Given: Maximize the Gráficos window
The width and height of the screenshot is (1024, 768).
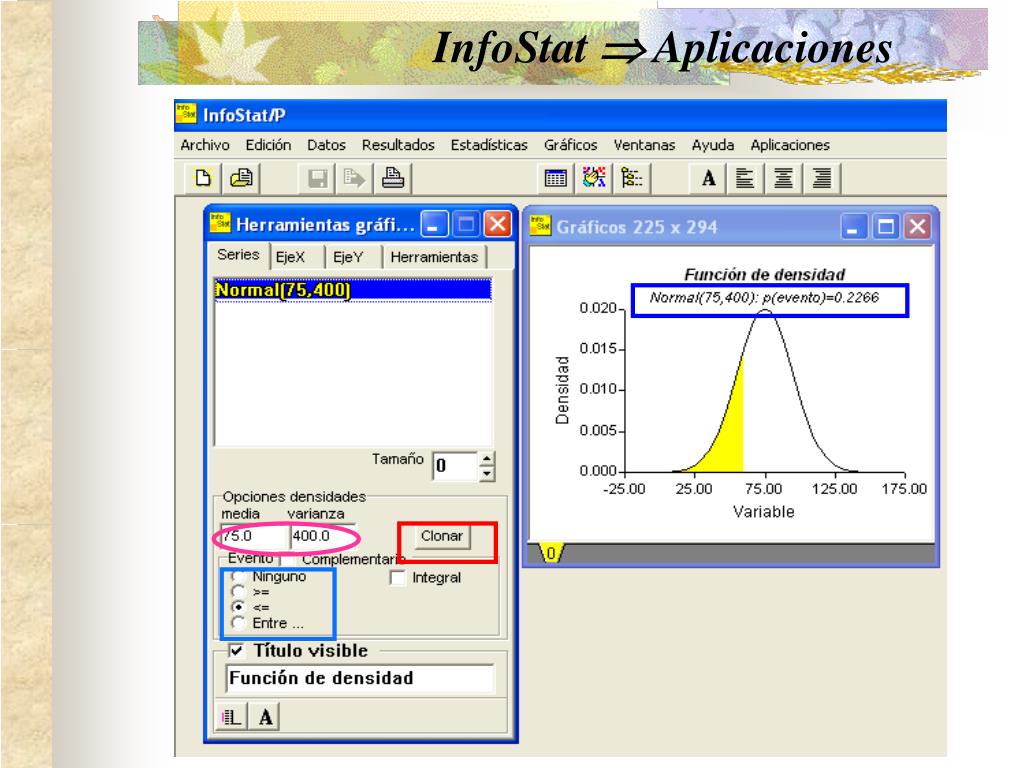Looking at the screenshot, I should pyautogui.click(x=886, y=227).
